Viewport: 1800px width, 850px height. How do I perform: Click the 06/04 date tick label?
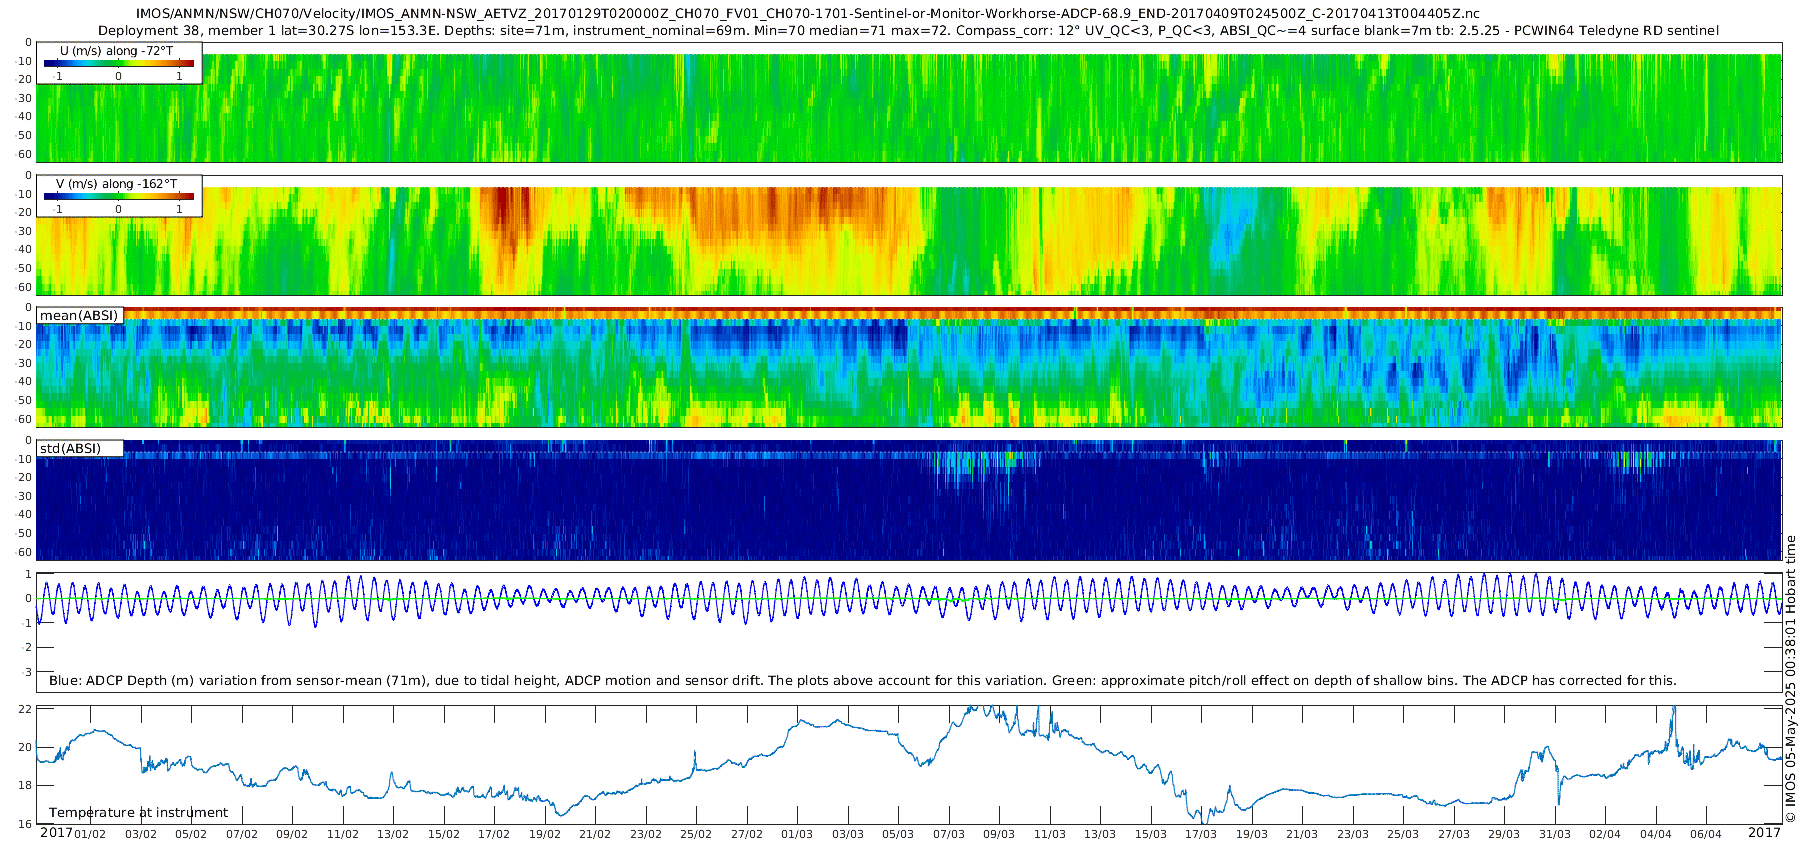coord(1706,834)
